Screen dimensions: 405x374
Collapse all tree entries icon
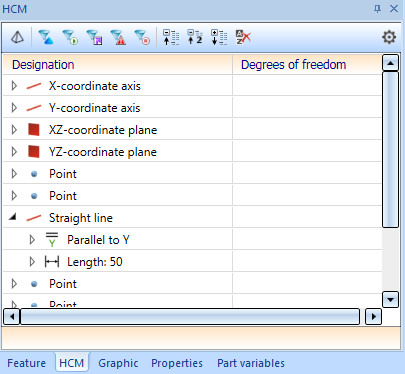pyautogui.click(x=171, y=37)
